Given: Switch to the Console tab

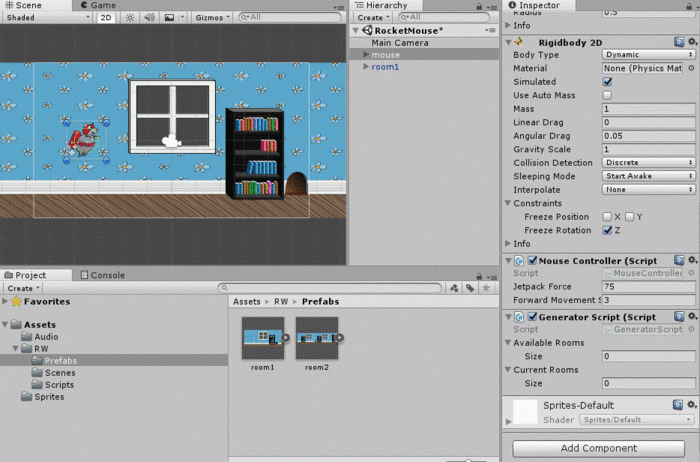Looking at the screenshot, I should click(x=103, y=275).
